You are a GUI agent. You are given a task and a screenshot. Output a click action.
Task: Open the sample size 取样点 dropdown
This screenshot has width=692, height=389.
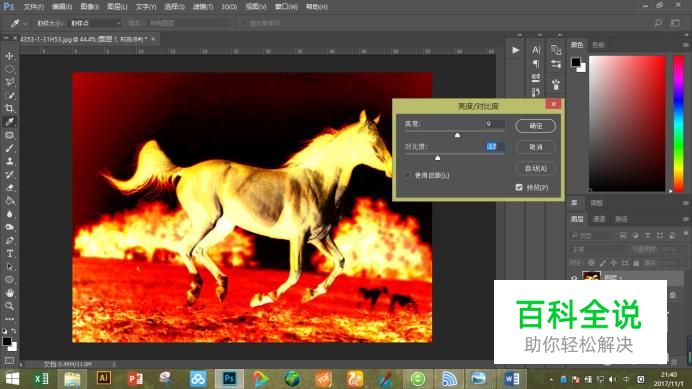pyautogui.click(x=95, y=23)
